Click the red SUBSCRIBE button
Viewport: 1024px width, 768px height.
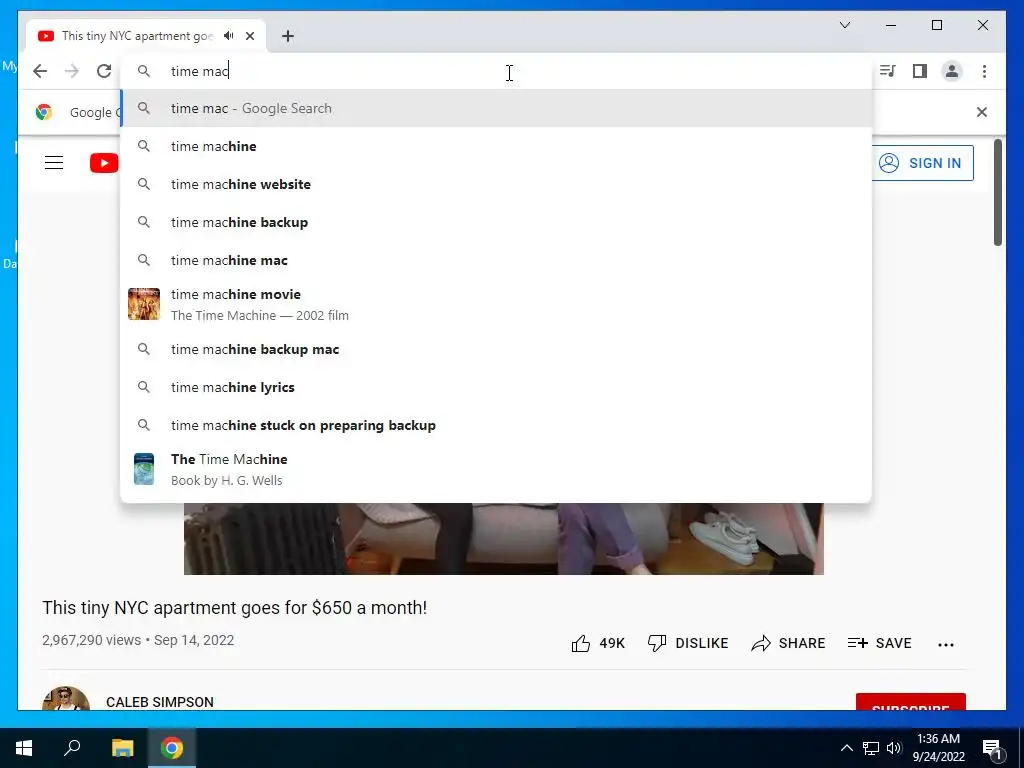pos(910,702)
